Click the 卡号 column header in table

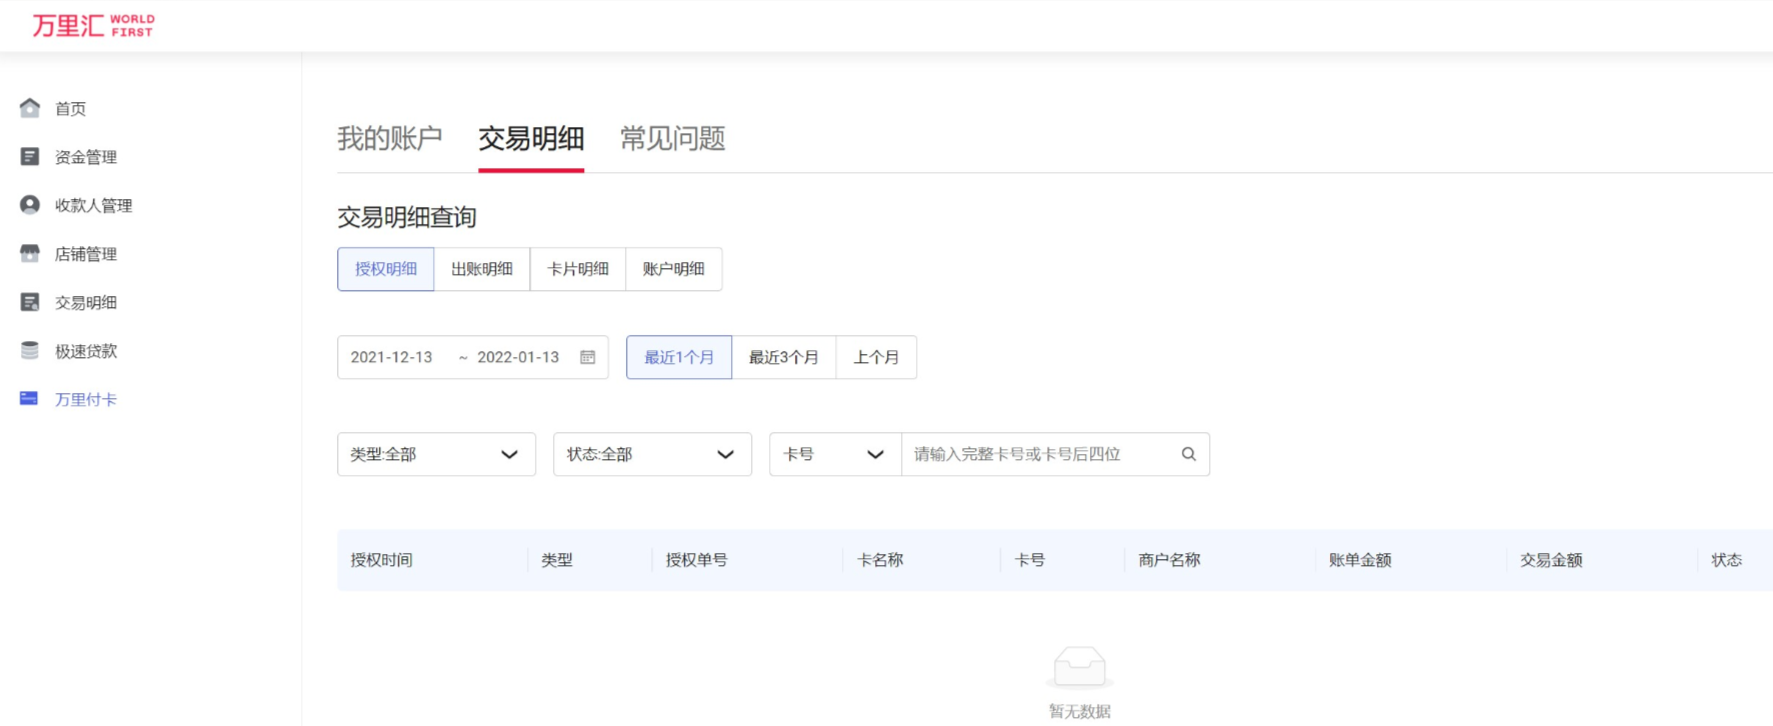pos(1030,560)
